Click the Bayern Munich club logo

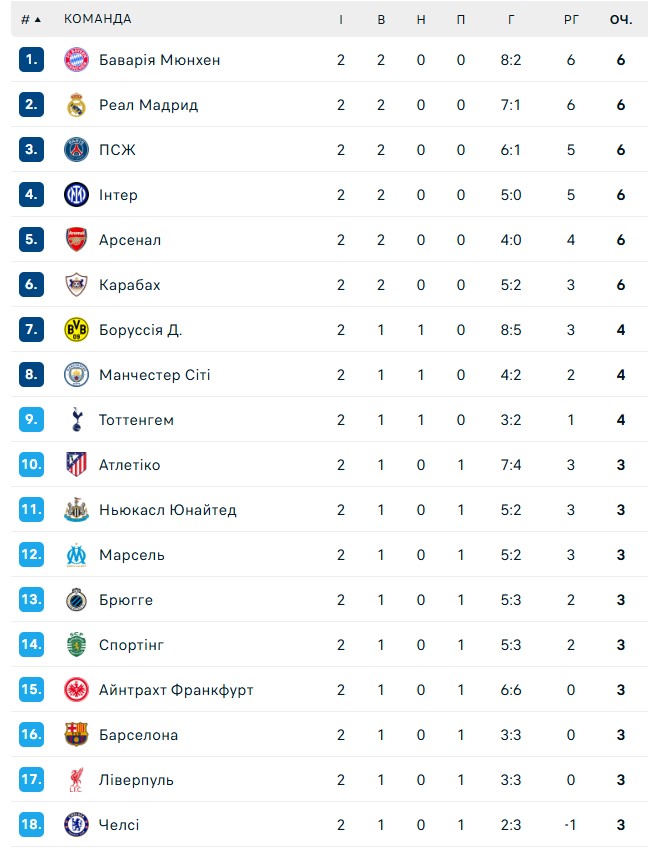pos(77,60)
